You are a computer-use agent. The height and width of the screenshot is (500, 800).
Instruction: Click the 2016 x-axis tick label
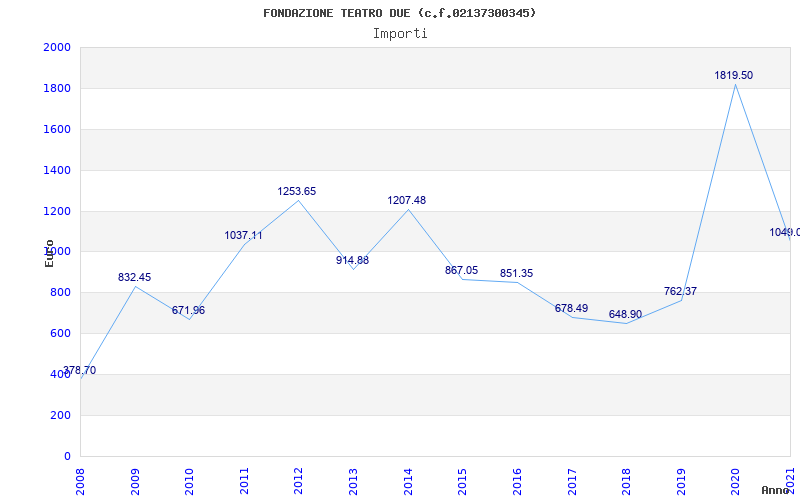click(517, 483)
